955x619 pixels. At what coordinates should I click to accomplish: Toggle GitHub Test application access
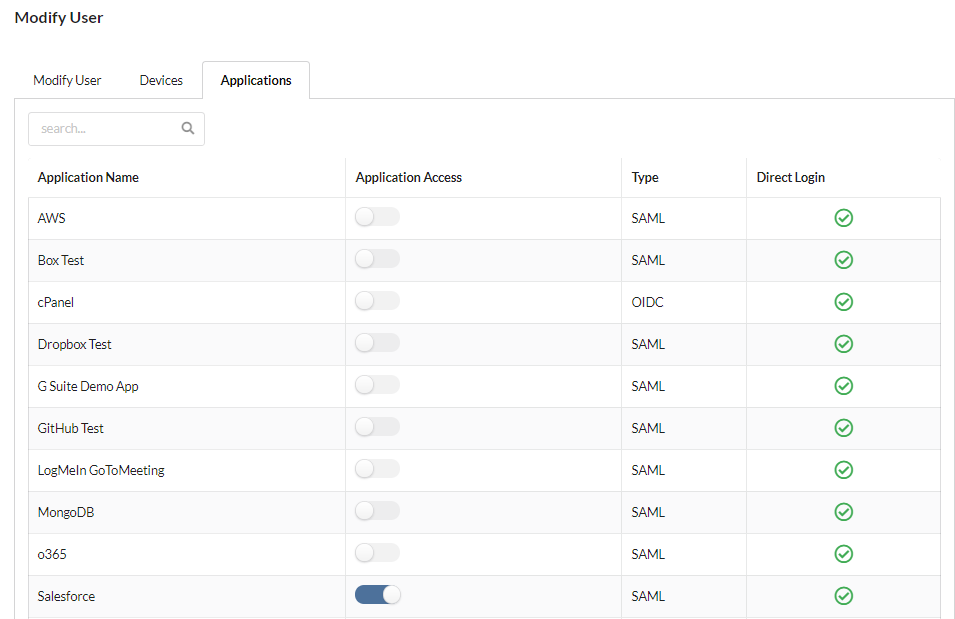tap(378, 427)
